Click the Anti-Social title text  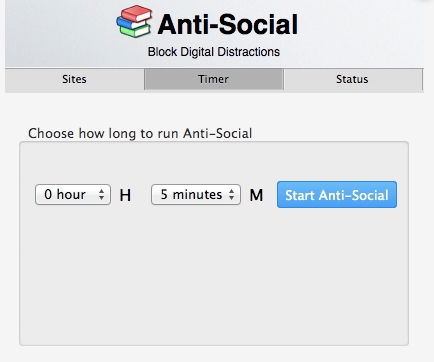click(x=228, y=24)
